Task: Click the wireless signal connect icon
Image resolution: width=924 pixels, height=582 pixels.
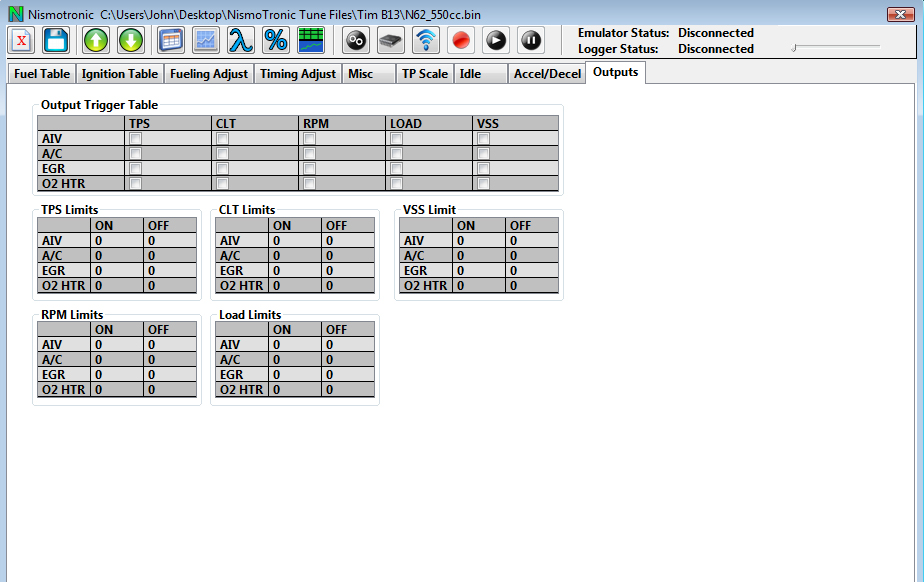Action: [x=426, y=40]
